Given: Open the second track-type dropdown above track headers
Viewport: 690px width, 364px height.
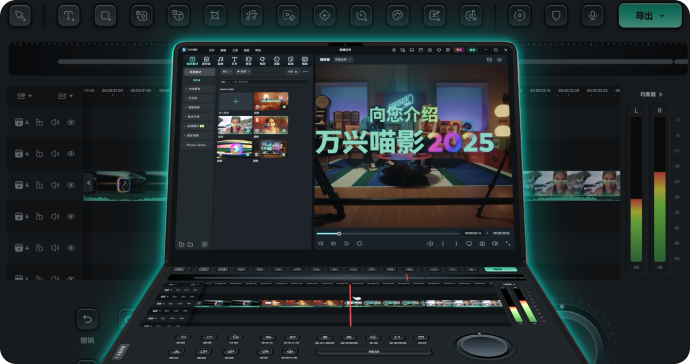Looking at the screenshot, I should 65,96.
